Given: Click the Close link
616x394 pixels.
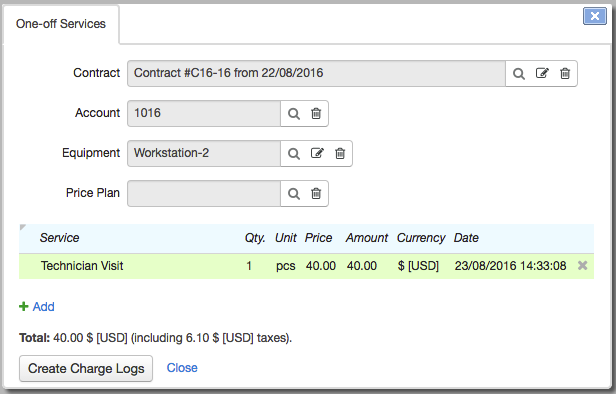Looking at the screenshot, I should click(182, 368).
